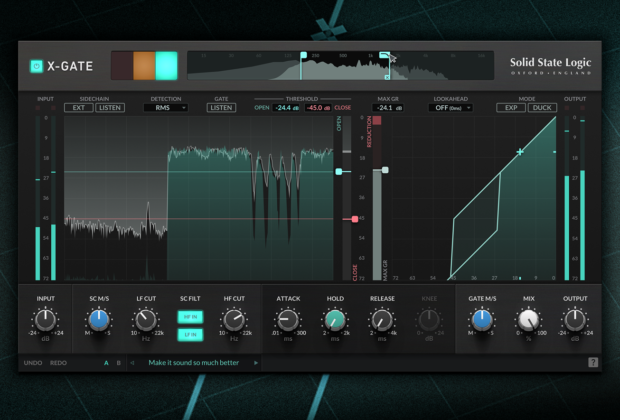This screenshot has width=620, height=420.
Task: Toggle the LF IN filter button
Action: 190,335
